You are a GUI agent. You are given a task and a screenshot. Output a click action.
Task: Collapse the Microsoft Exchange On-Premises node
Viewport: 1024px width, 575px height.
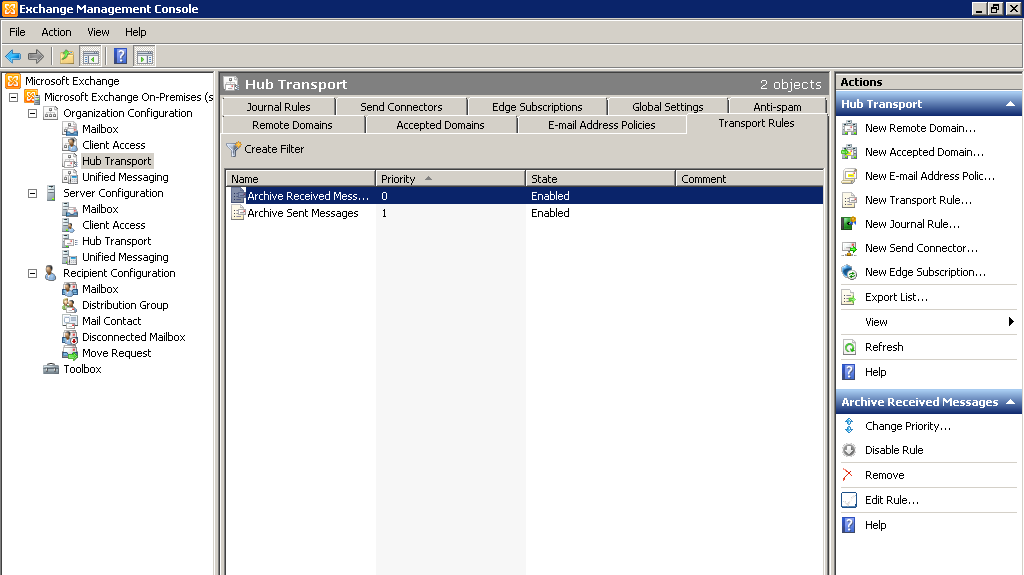click(x=13, y=97)
